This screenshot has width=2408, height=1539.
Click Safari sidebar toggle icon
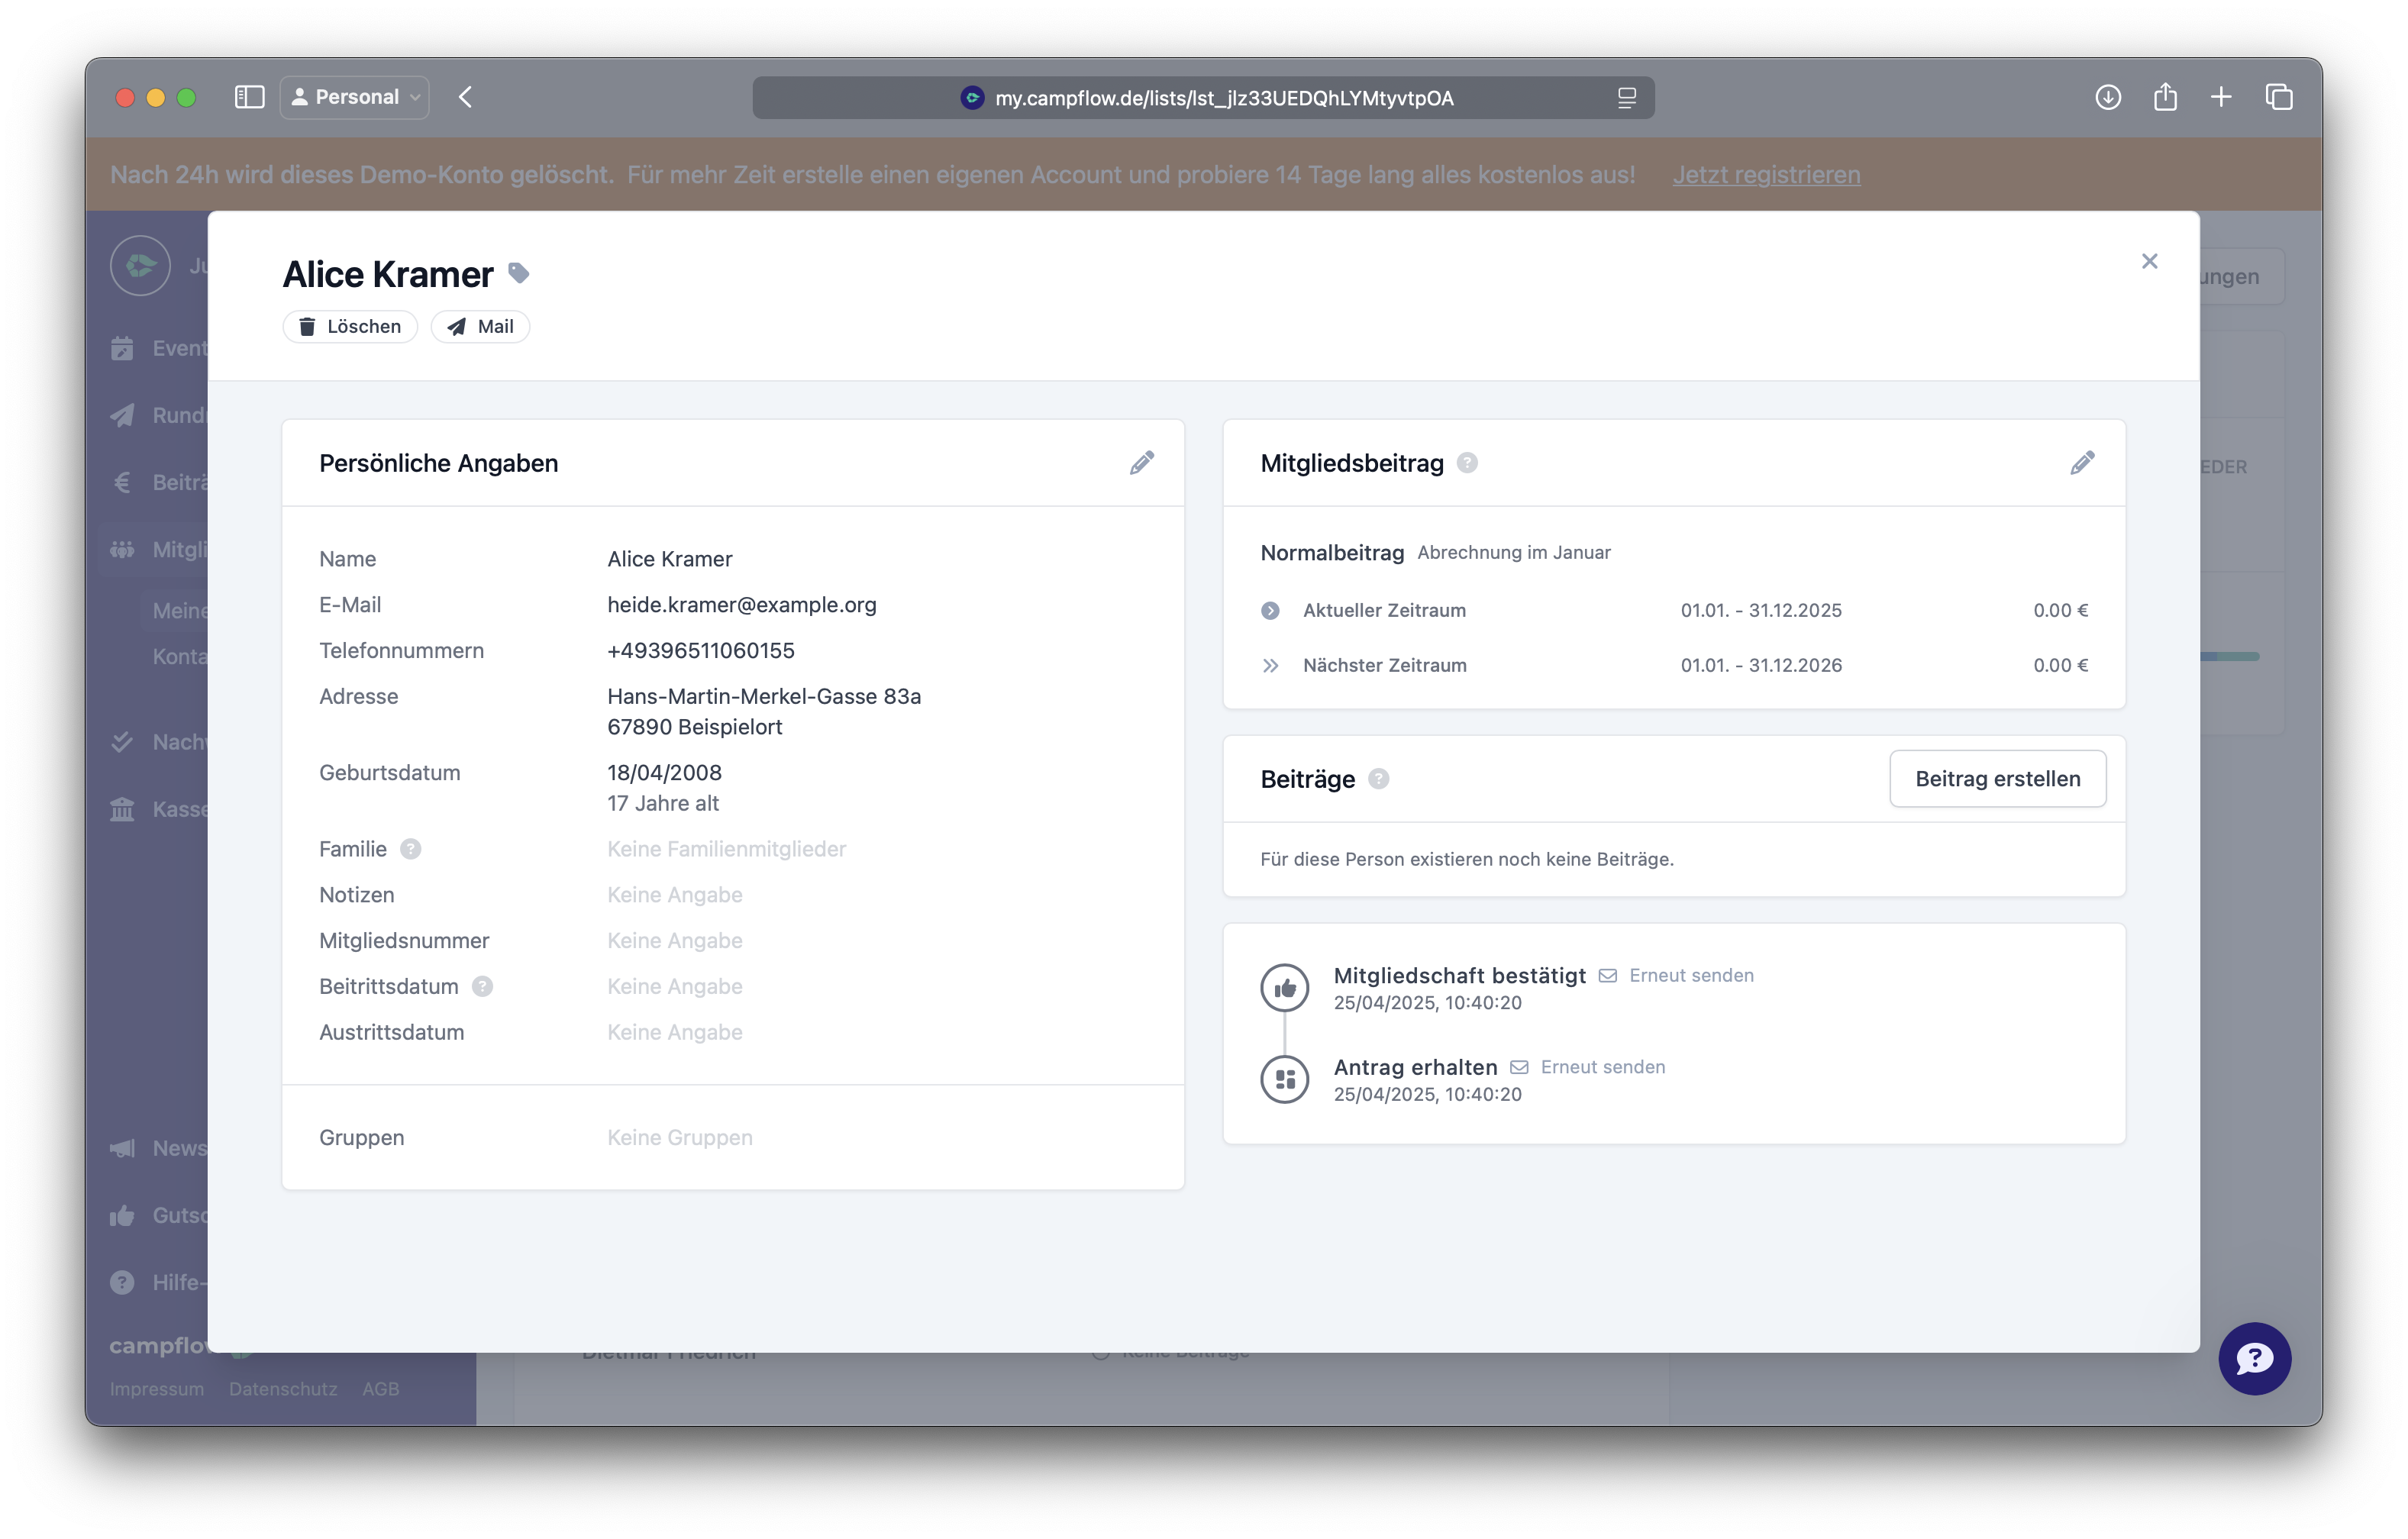[x=249, y=97]
